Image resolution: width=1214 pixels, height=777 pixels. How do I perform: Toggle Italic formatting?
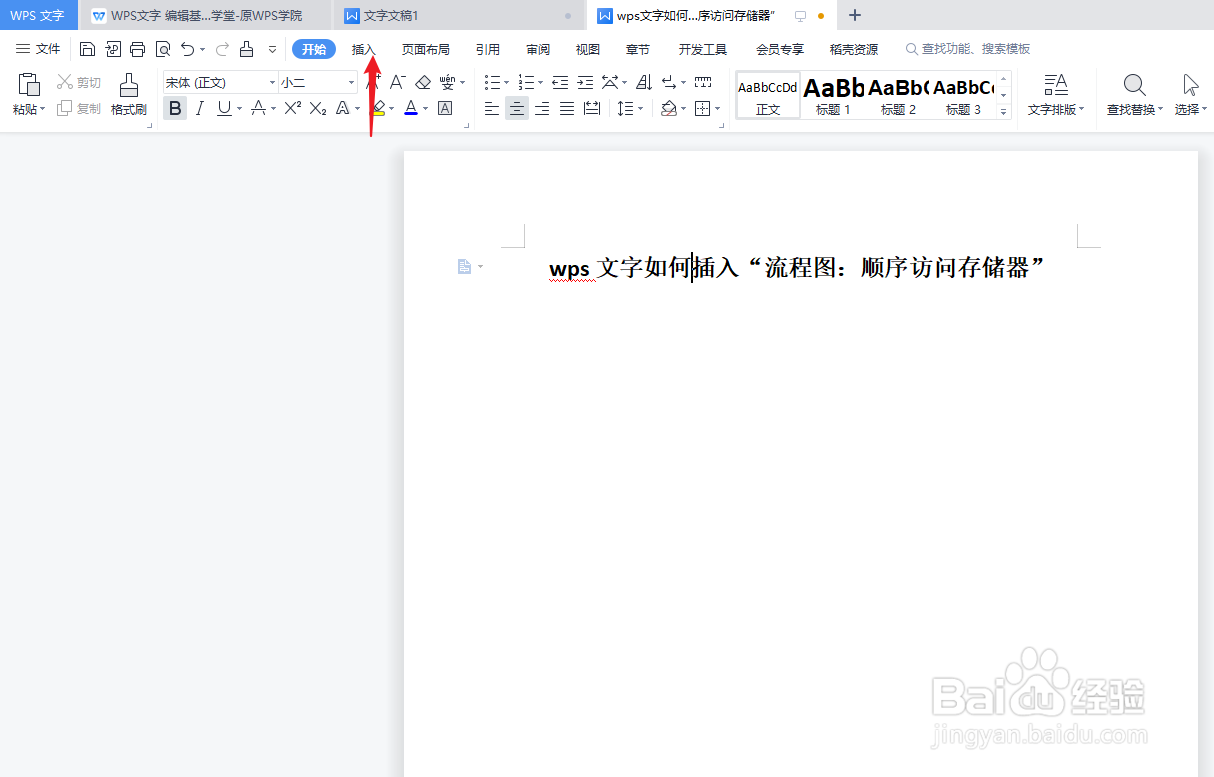pyautogui.click(x=200, y=108)
